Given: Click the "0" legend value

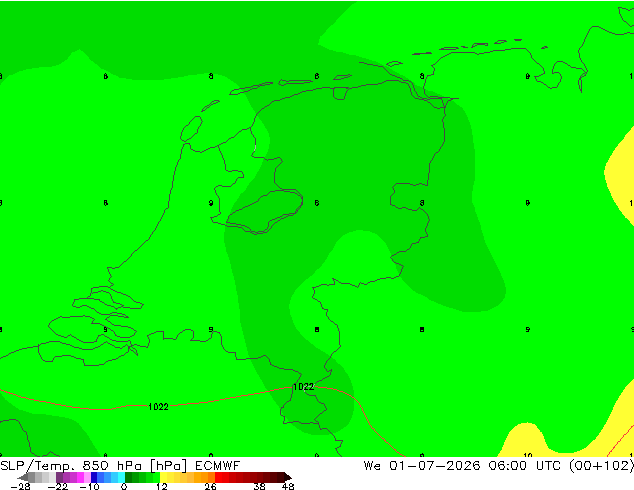Looking at the screenshot, I should [x=124, y=486].
